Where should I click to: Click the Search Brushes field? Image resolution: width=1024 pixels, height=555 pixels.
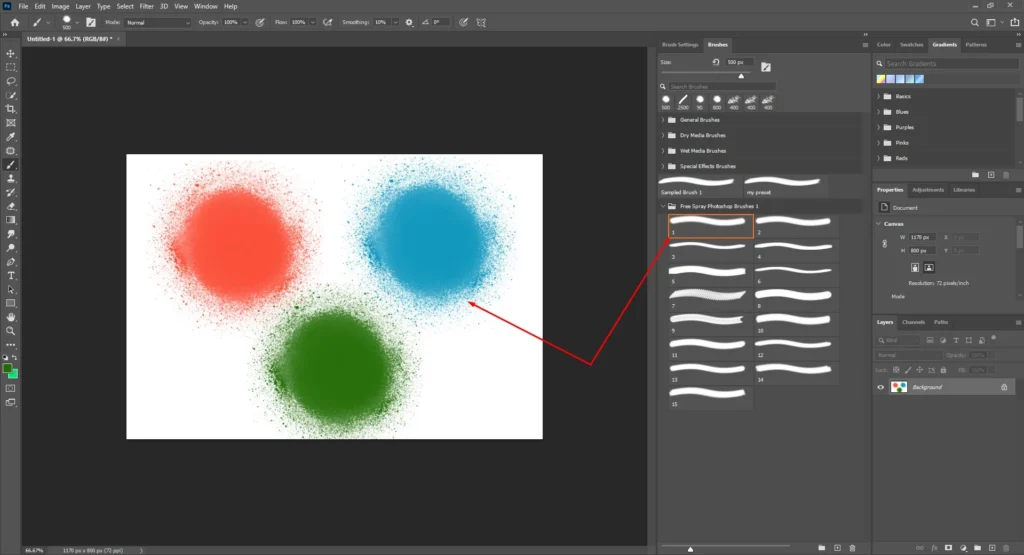[x=721, y=87]
